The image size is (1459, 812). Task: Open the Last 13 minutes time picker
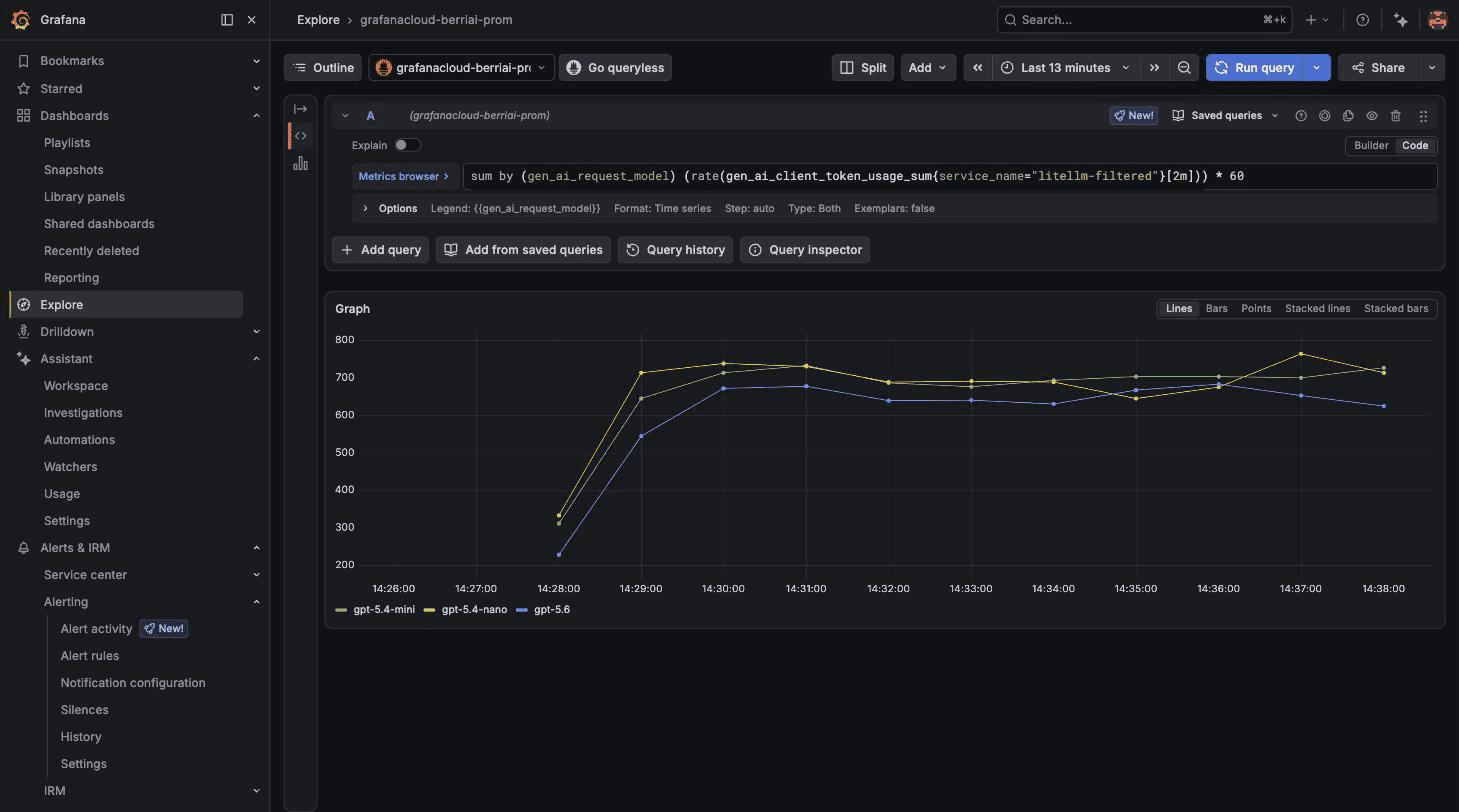click(x=1066, y=68)
